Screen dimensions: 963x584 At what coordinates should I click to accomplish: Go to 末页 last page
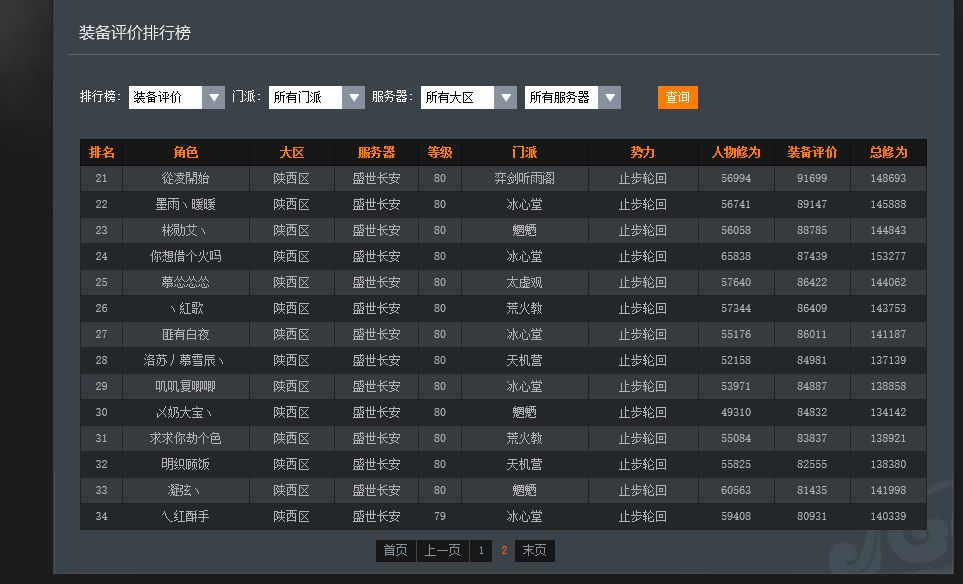point(534,550)
